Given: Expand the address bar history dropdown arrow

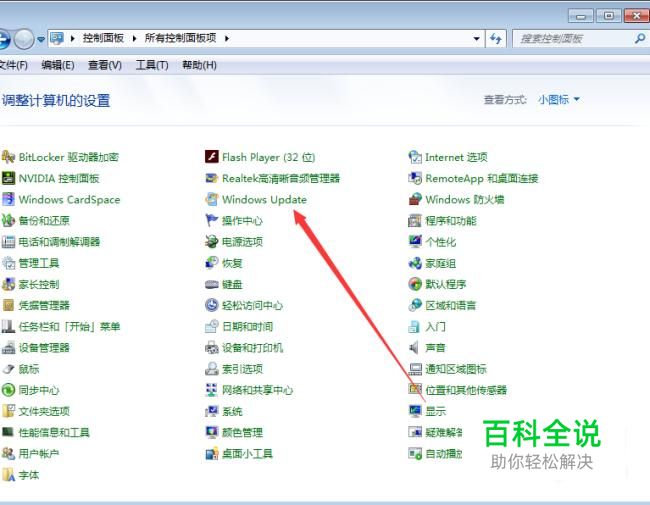Looking at the screenshot, I should click(477, 39).
